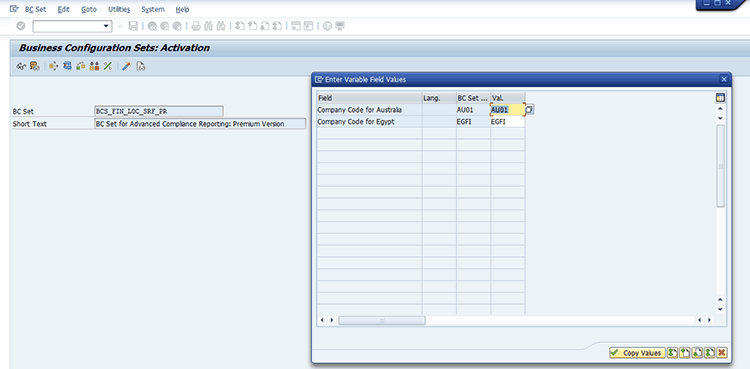The width and height of the screenshot is (750, 369).
Task: Open the Utilities menu
Action: (119, 9)
